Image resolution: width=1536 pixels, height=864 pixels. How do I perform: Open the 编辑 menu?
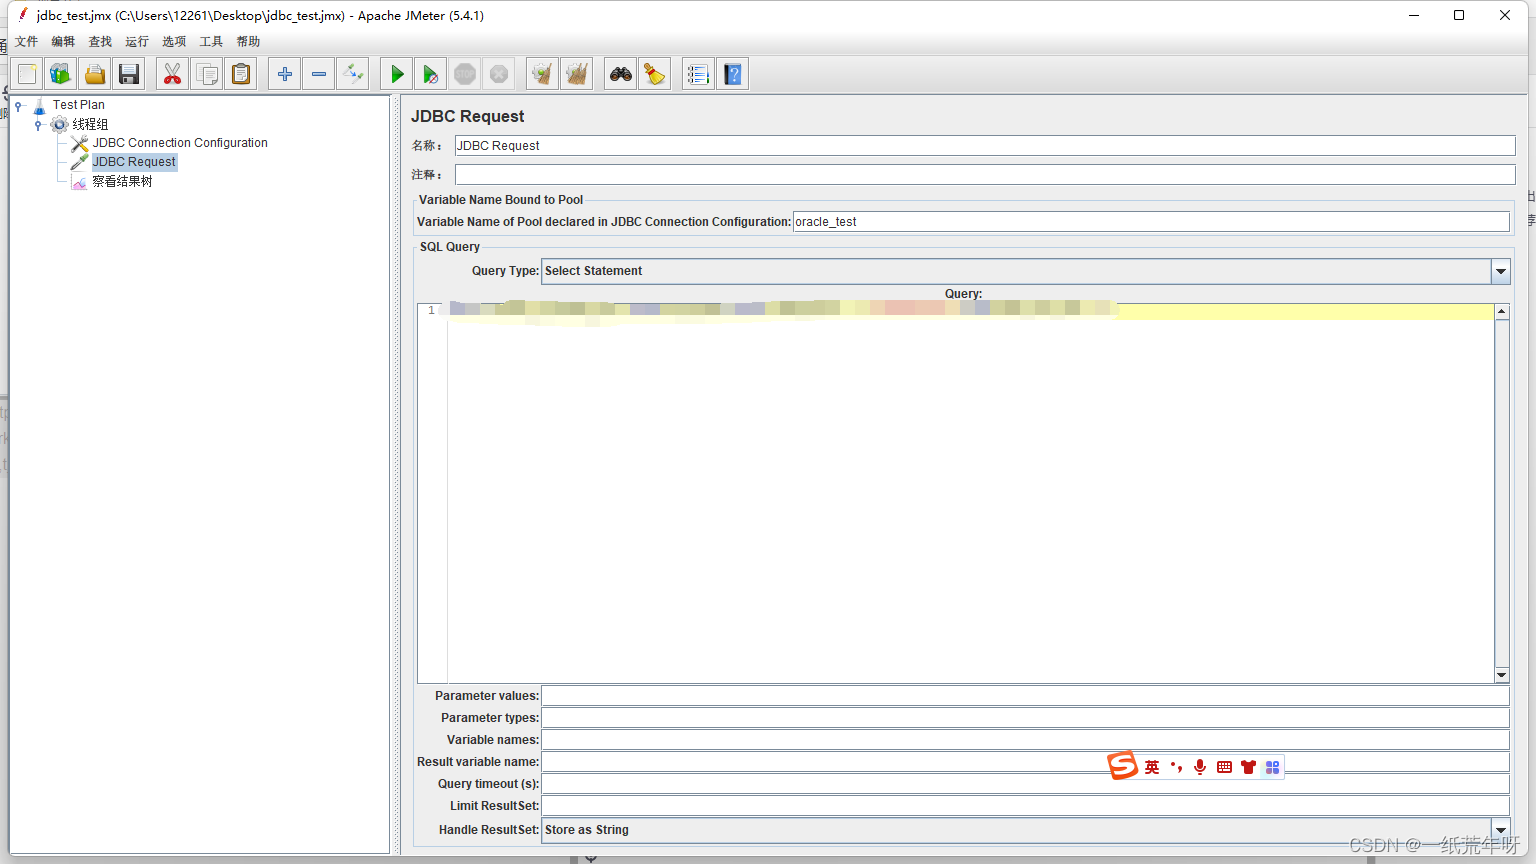coord(63,42)
